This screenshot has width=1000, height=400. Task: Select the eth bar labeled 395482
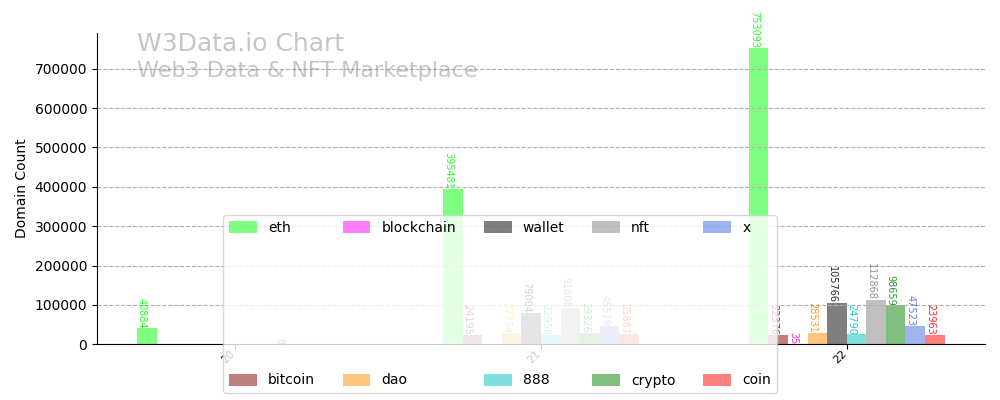point(452,202)
